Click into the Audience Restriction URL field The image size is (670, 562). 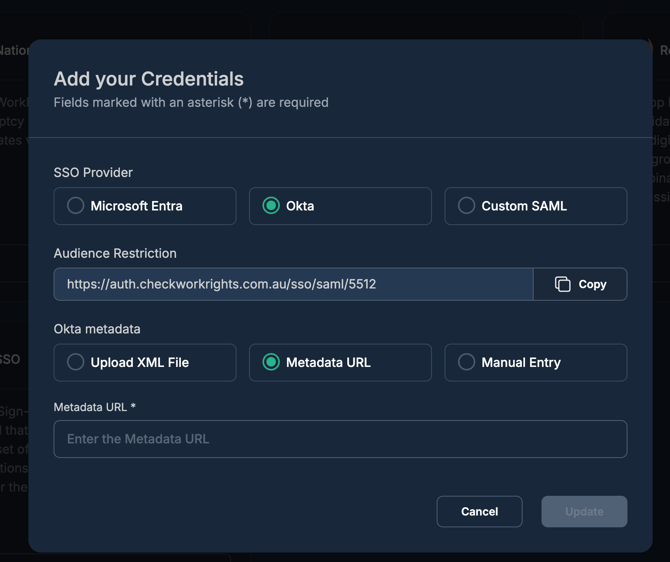click(294, 284)
